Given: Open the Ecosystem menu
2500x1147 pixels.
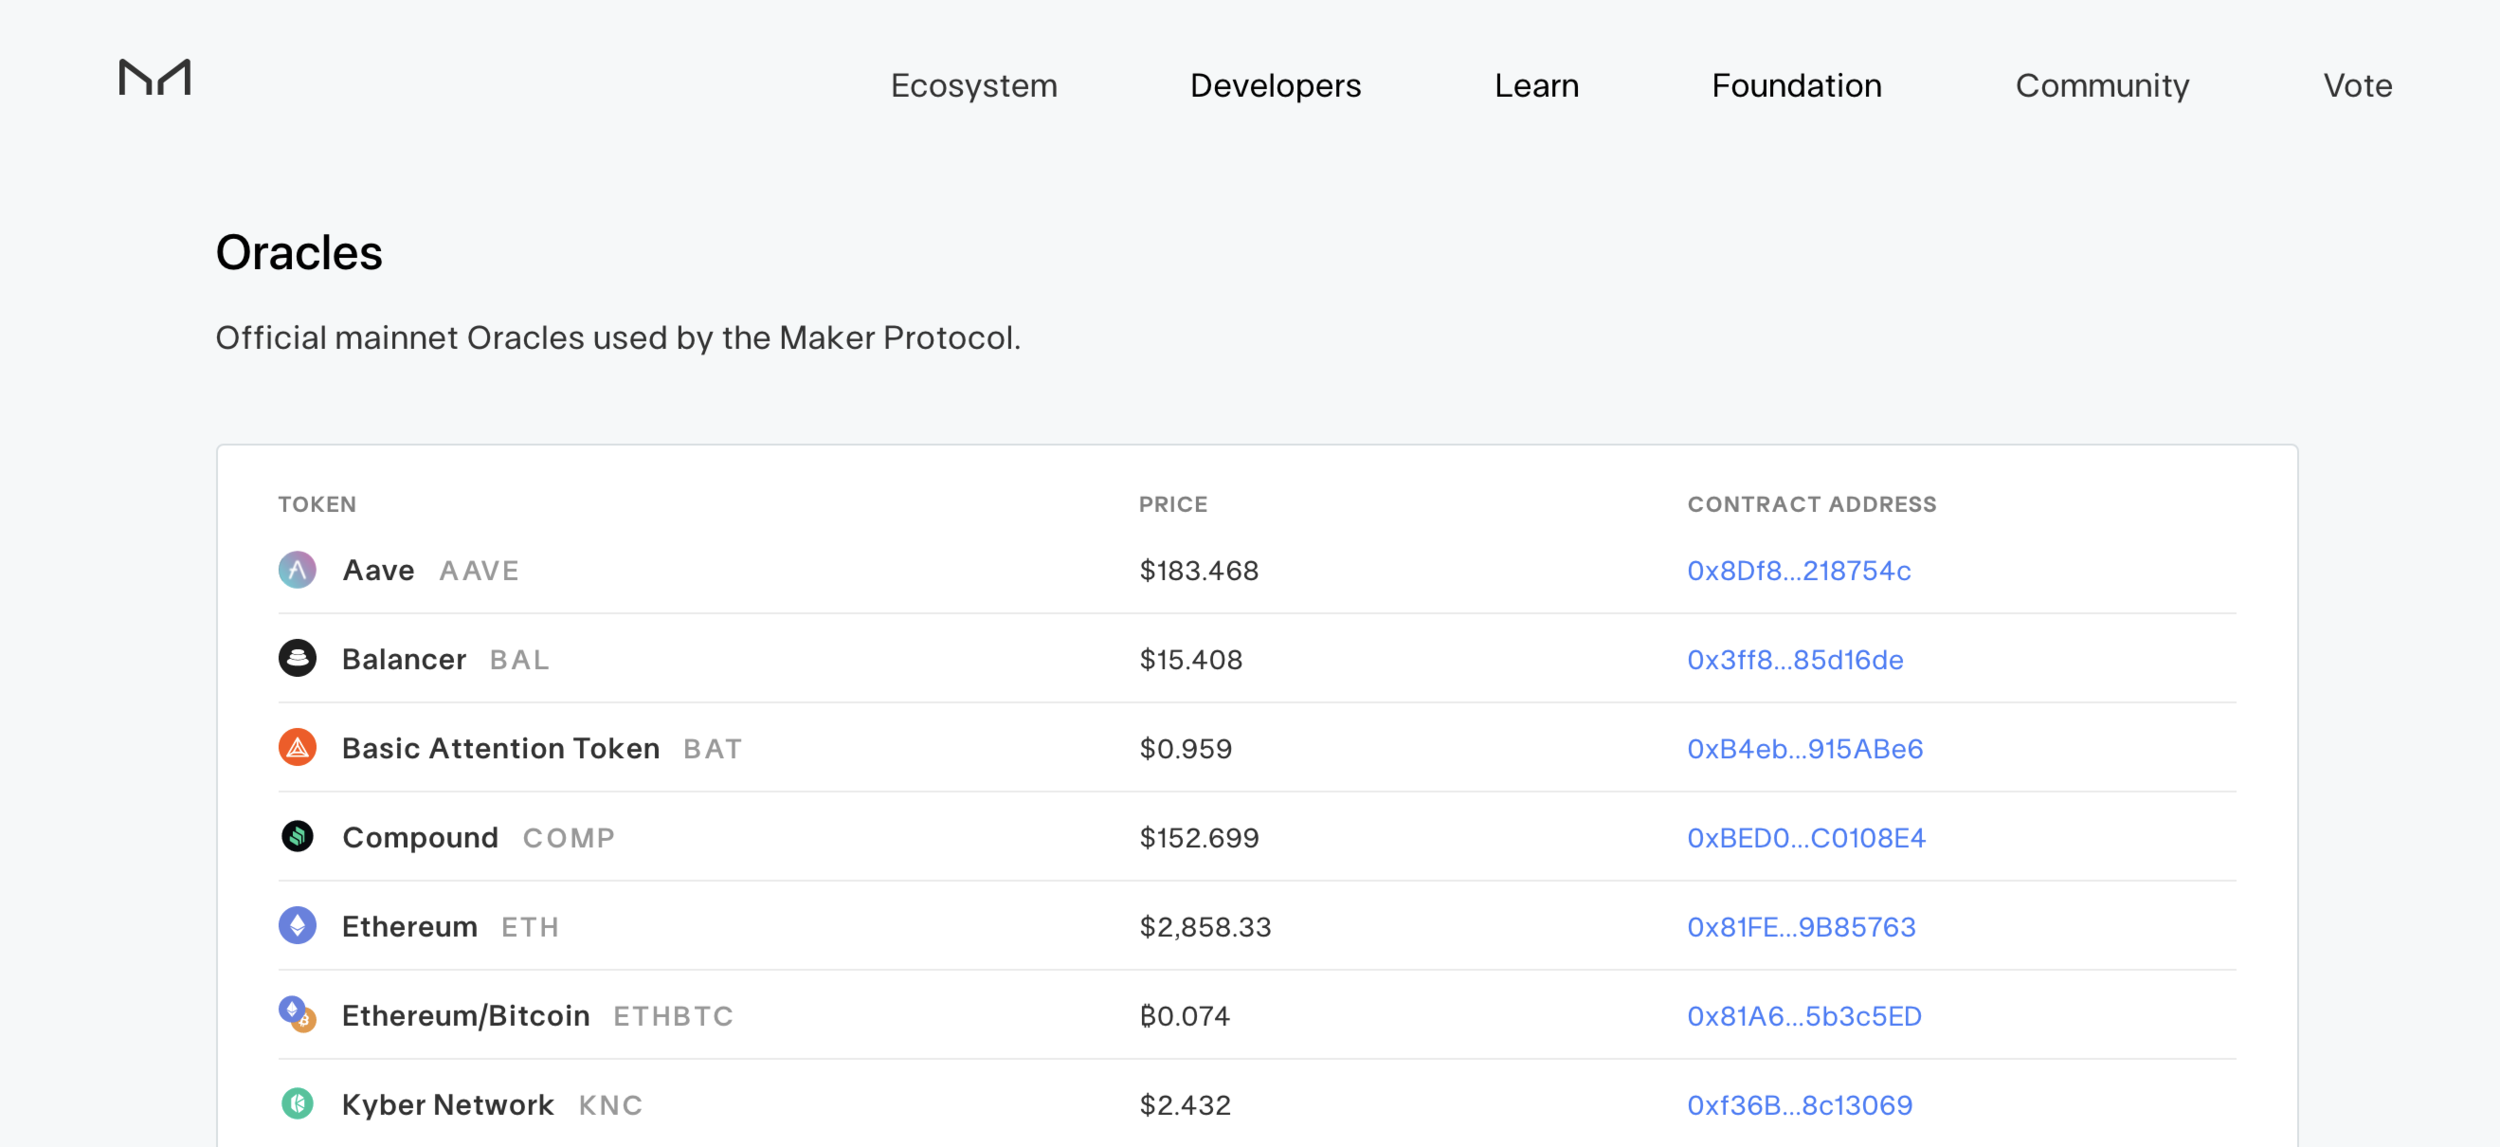Looking at the screenshot, I should point(973,86).
